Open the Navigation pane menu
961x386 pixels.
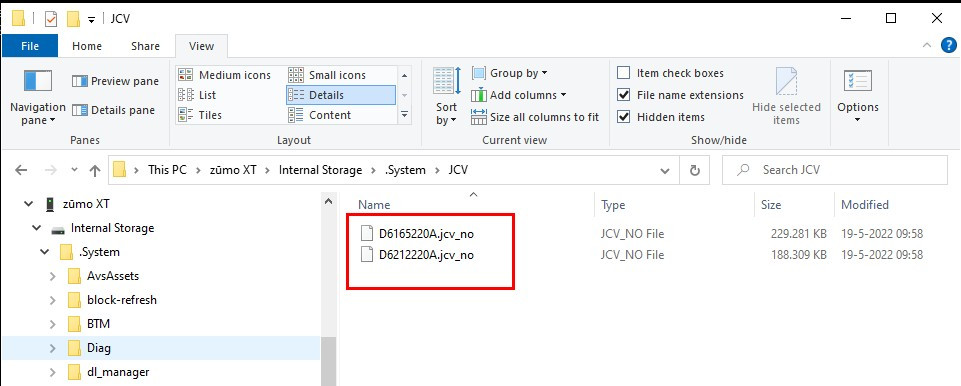pos(37,98)
